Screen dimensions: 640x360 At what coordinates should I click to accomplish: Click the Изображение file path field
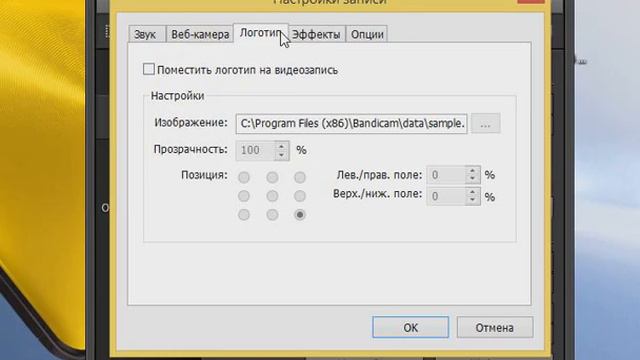(x=351, y=123)
